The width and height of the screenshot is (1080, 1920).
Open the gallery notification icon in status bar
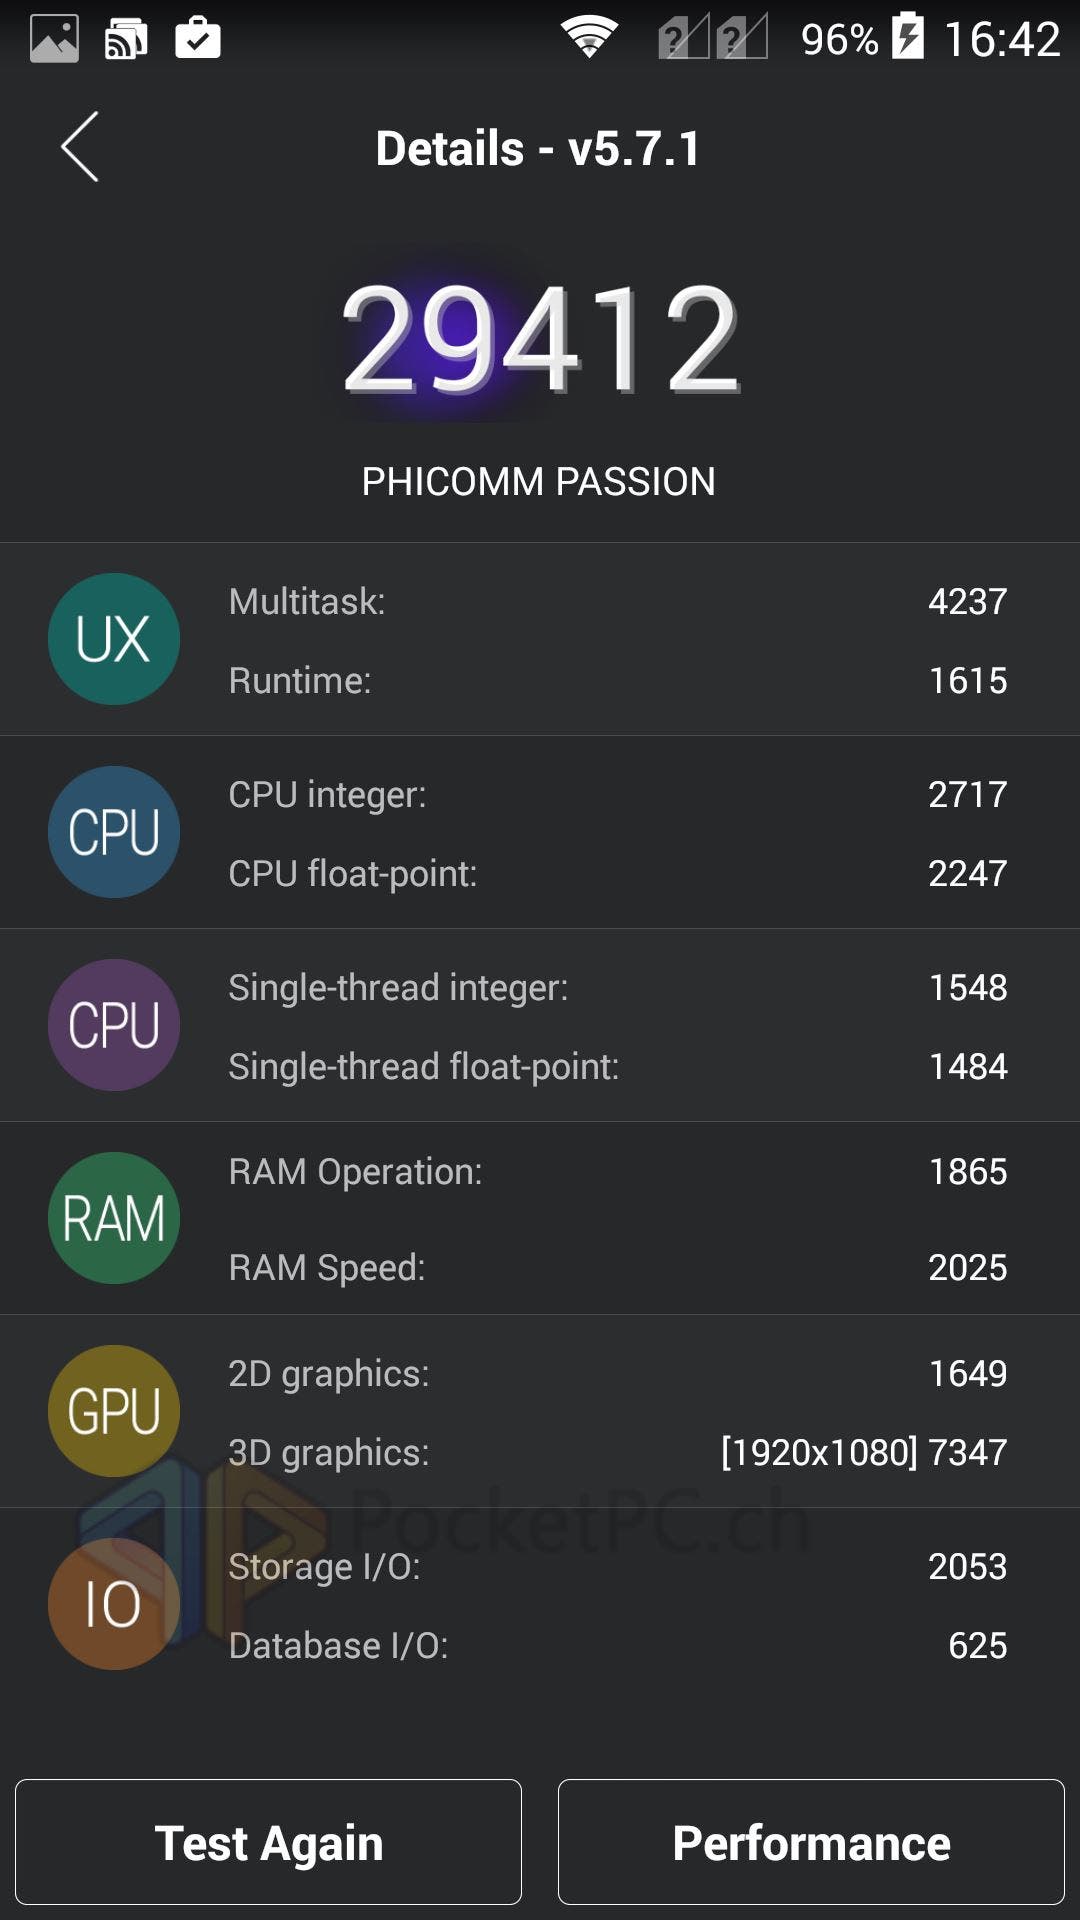[x=54, y=39]
